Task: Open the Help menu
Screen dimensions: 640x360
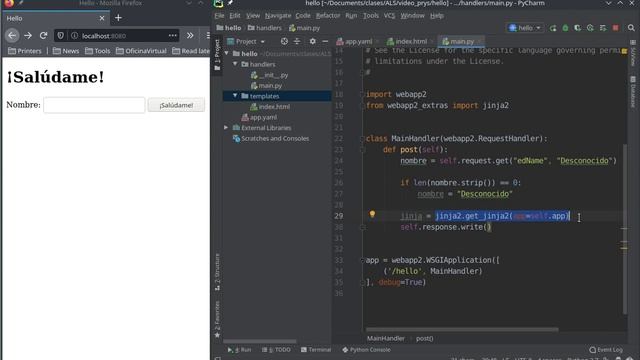Action: (437, 16)
